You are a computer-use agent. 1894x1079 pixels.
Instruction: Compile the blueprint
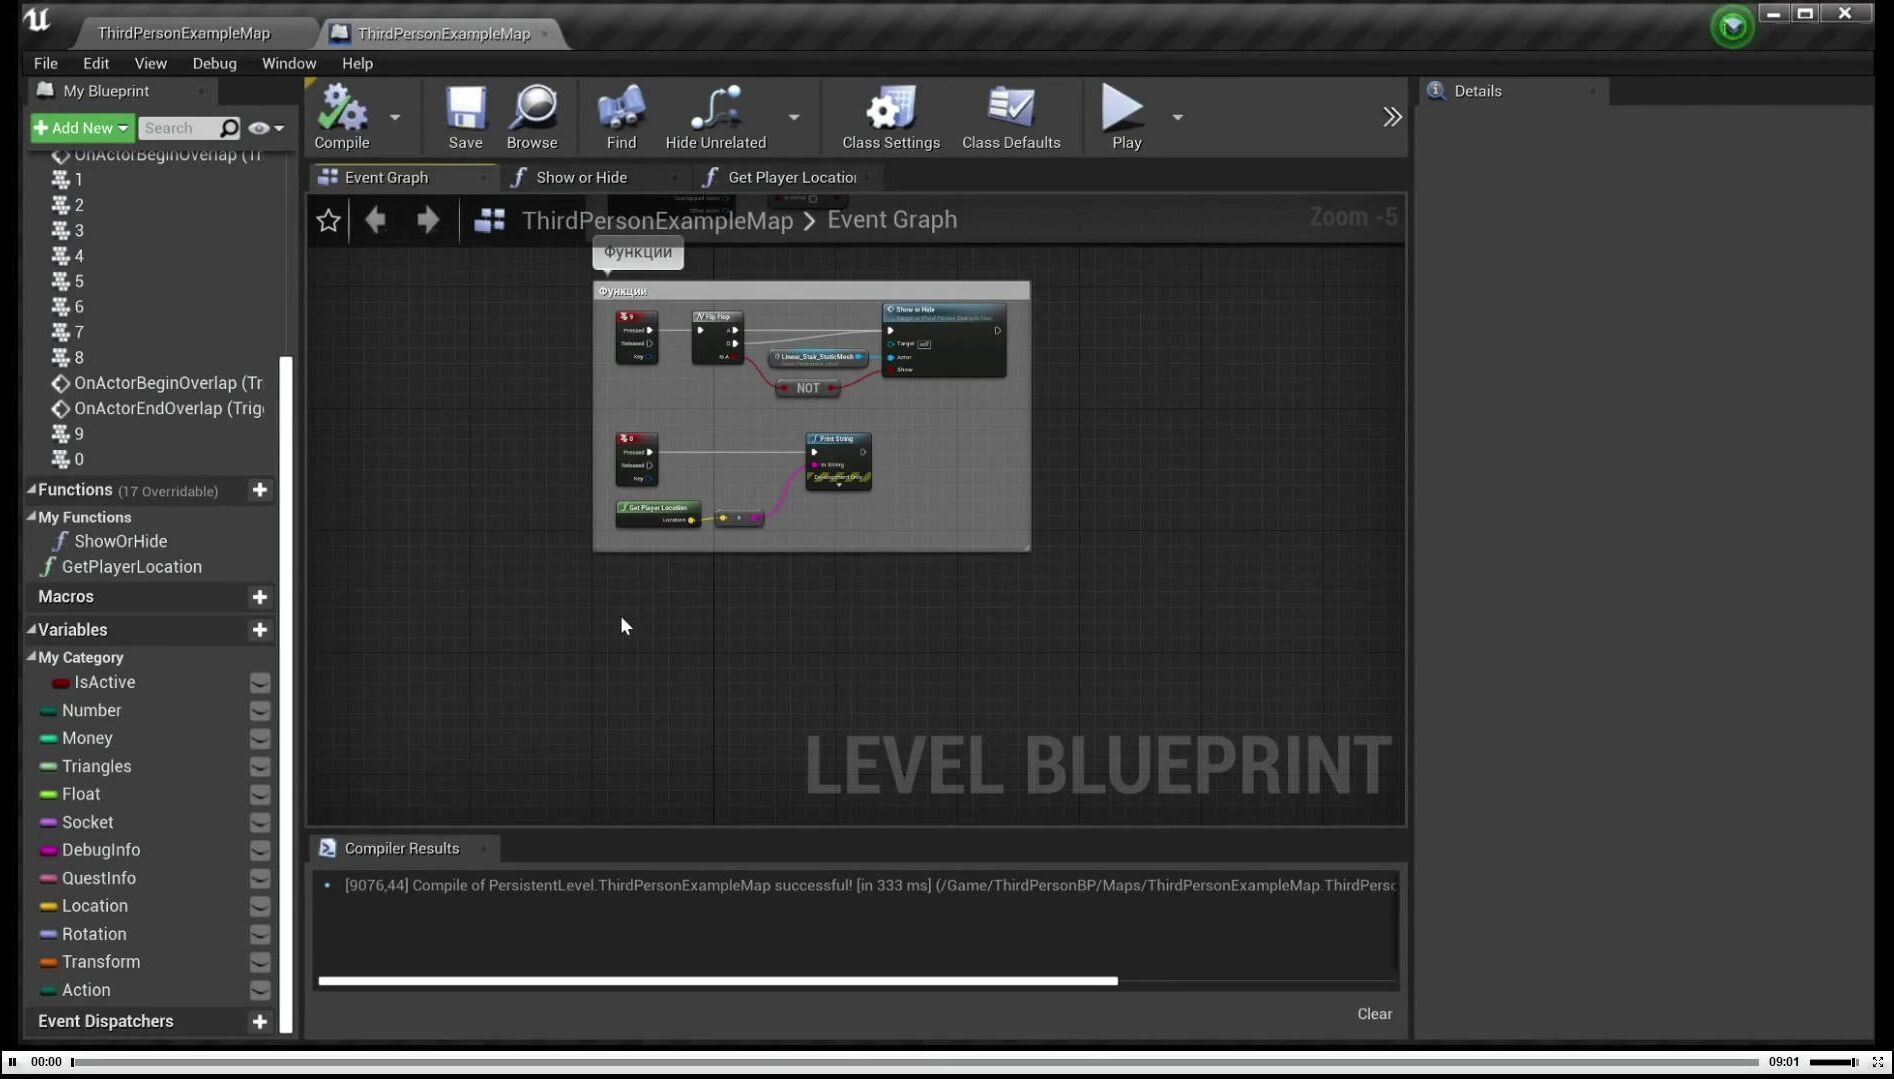342,117
